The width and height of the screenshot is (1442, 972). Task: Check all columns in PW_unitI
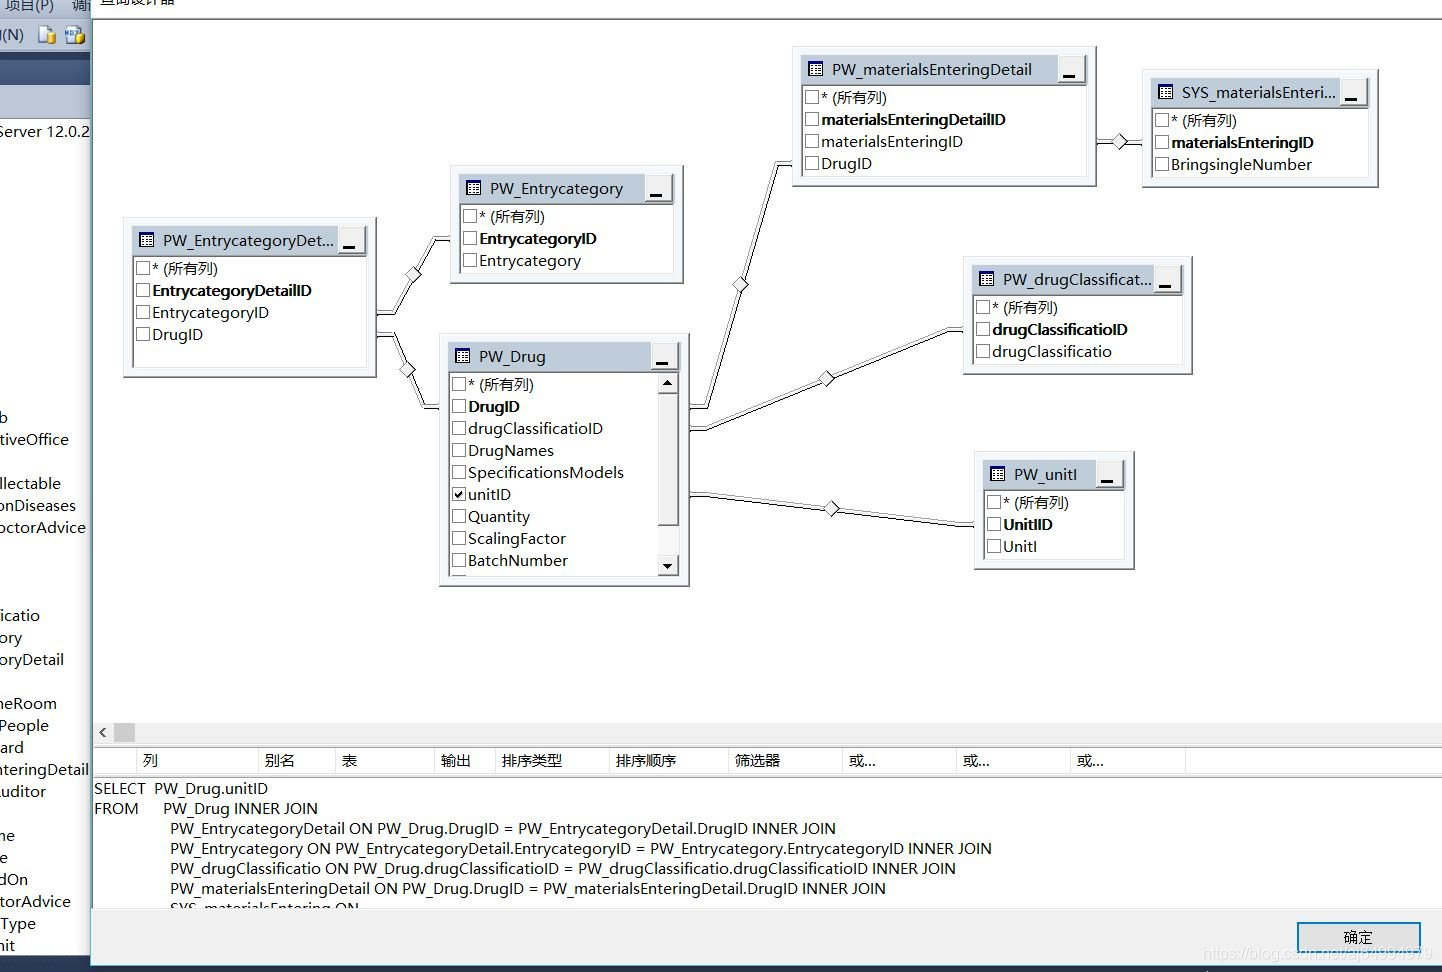coord(994,502)
